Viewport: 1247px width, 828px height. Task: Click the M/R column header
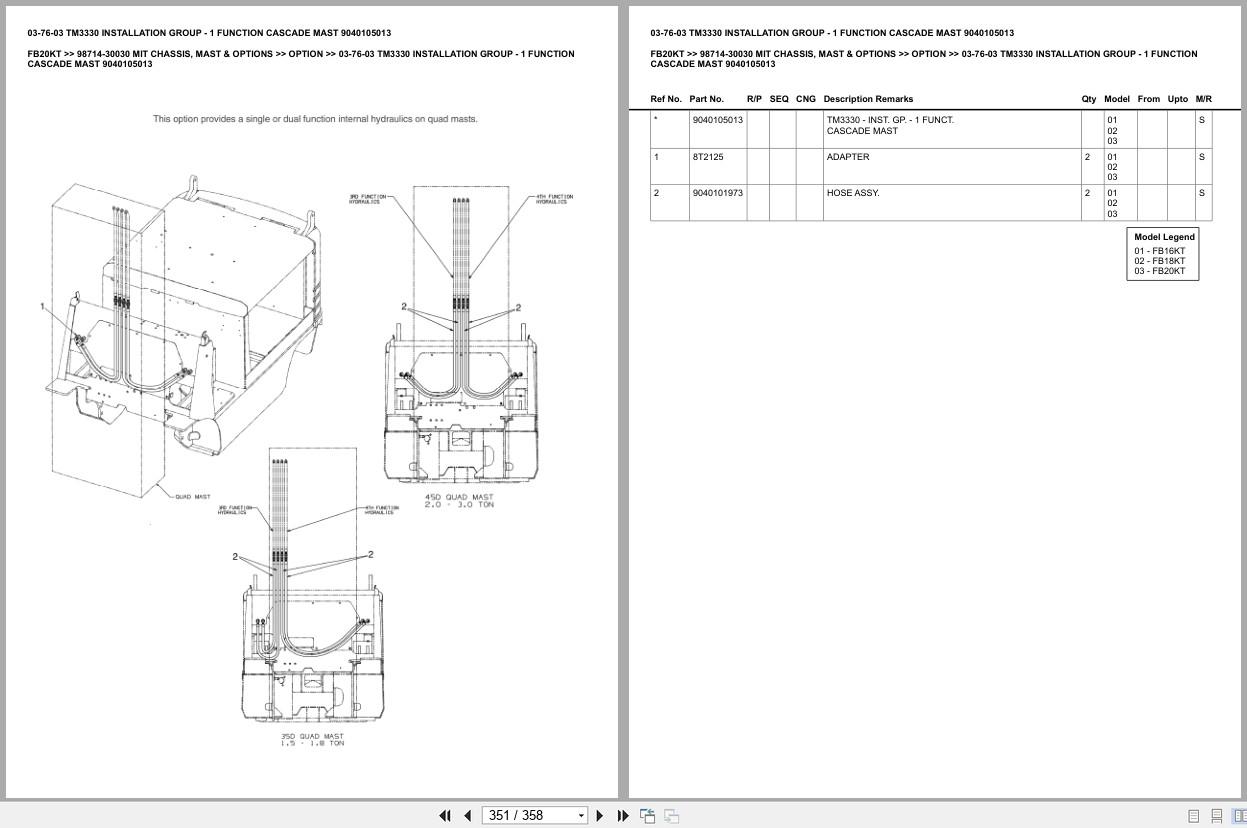(x=1204, y=99)
